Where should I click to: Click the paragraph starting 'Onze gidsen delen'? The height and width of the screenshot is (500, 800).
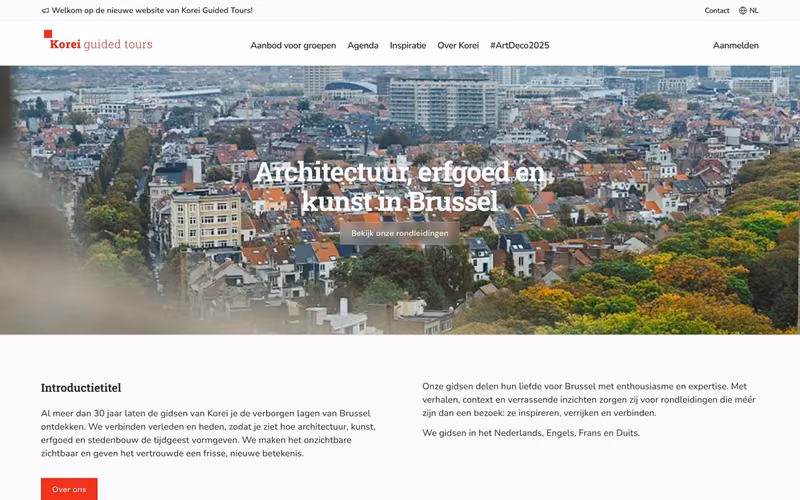point(589,399)
